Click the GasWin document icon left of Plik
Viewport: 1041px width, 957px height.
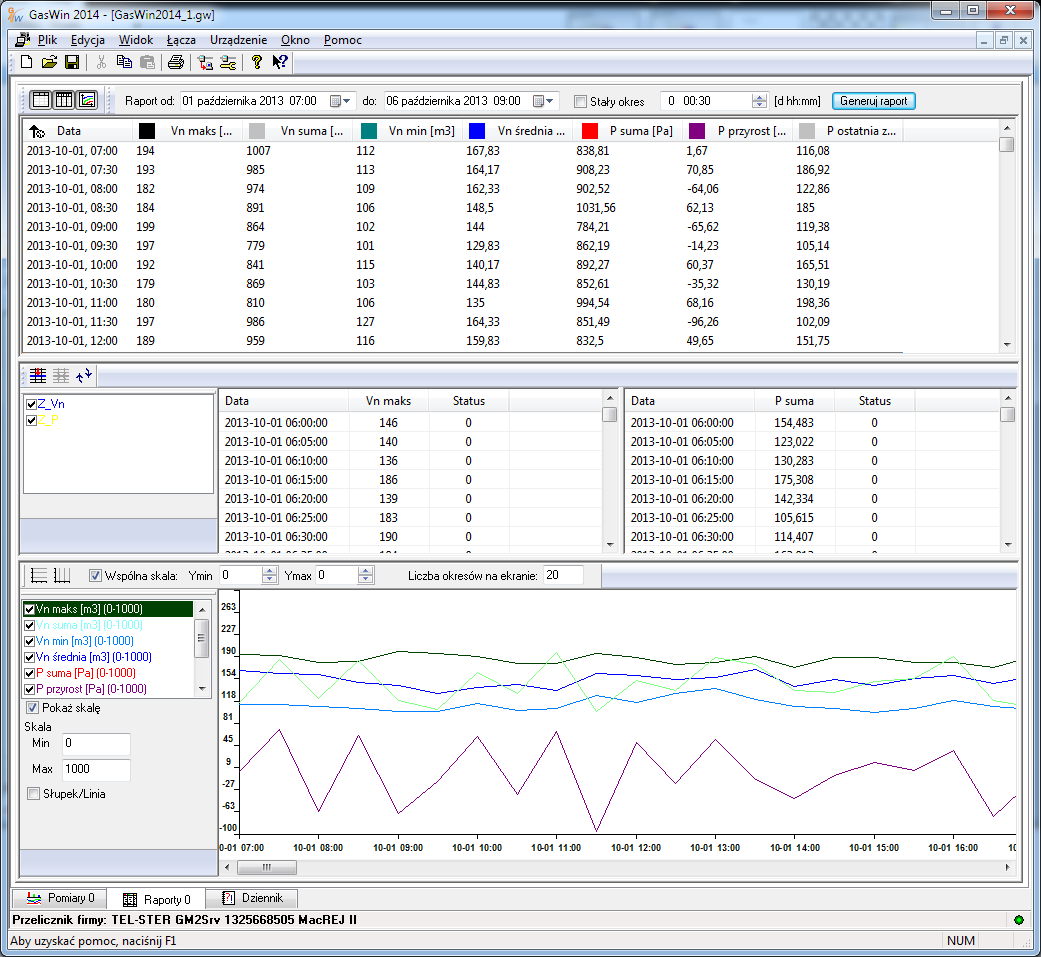click(23, 40)
